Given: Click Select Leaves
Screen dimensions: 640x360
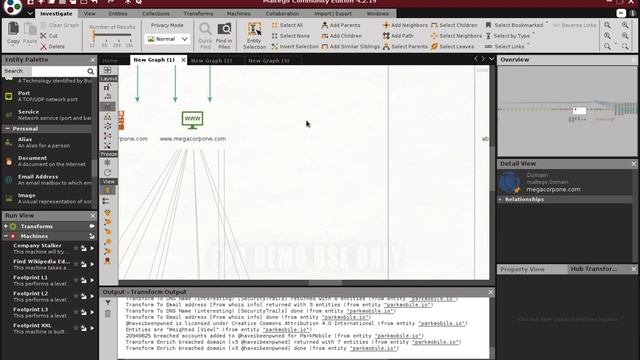Looking at the screenshot, I should (452, 47).
